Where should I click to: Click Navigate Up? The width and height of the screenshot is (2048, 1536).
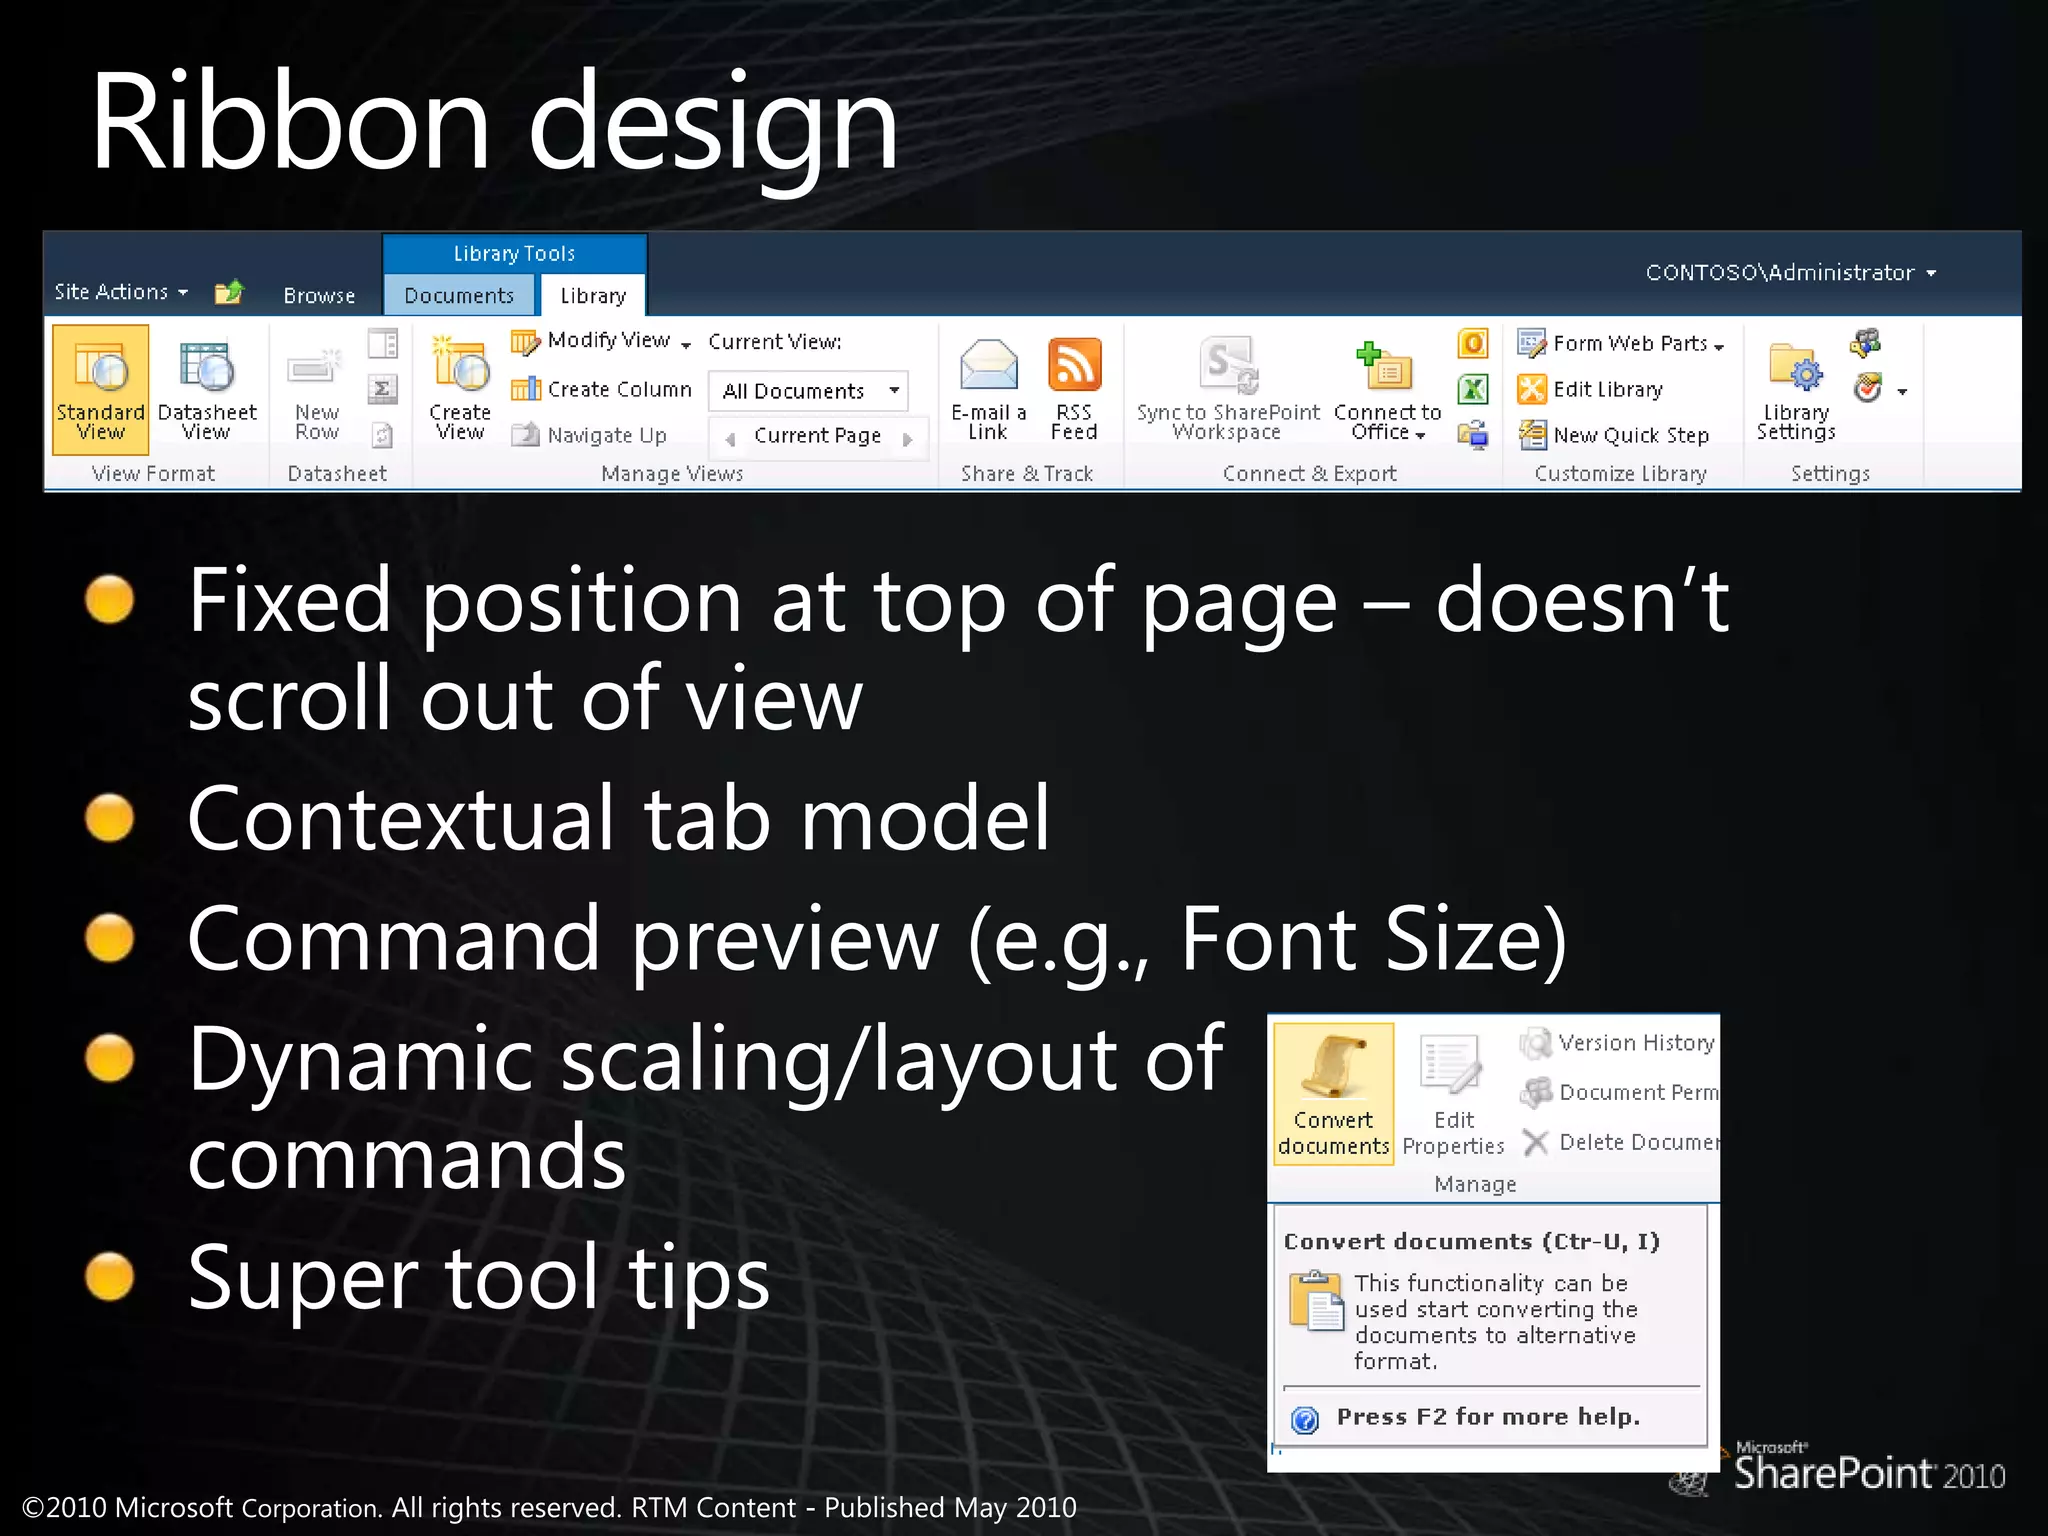tap(589, 435)
